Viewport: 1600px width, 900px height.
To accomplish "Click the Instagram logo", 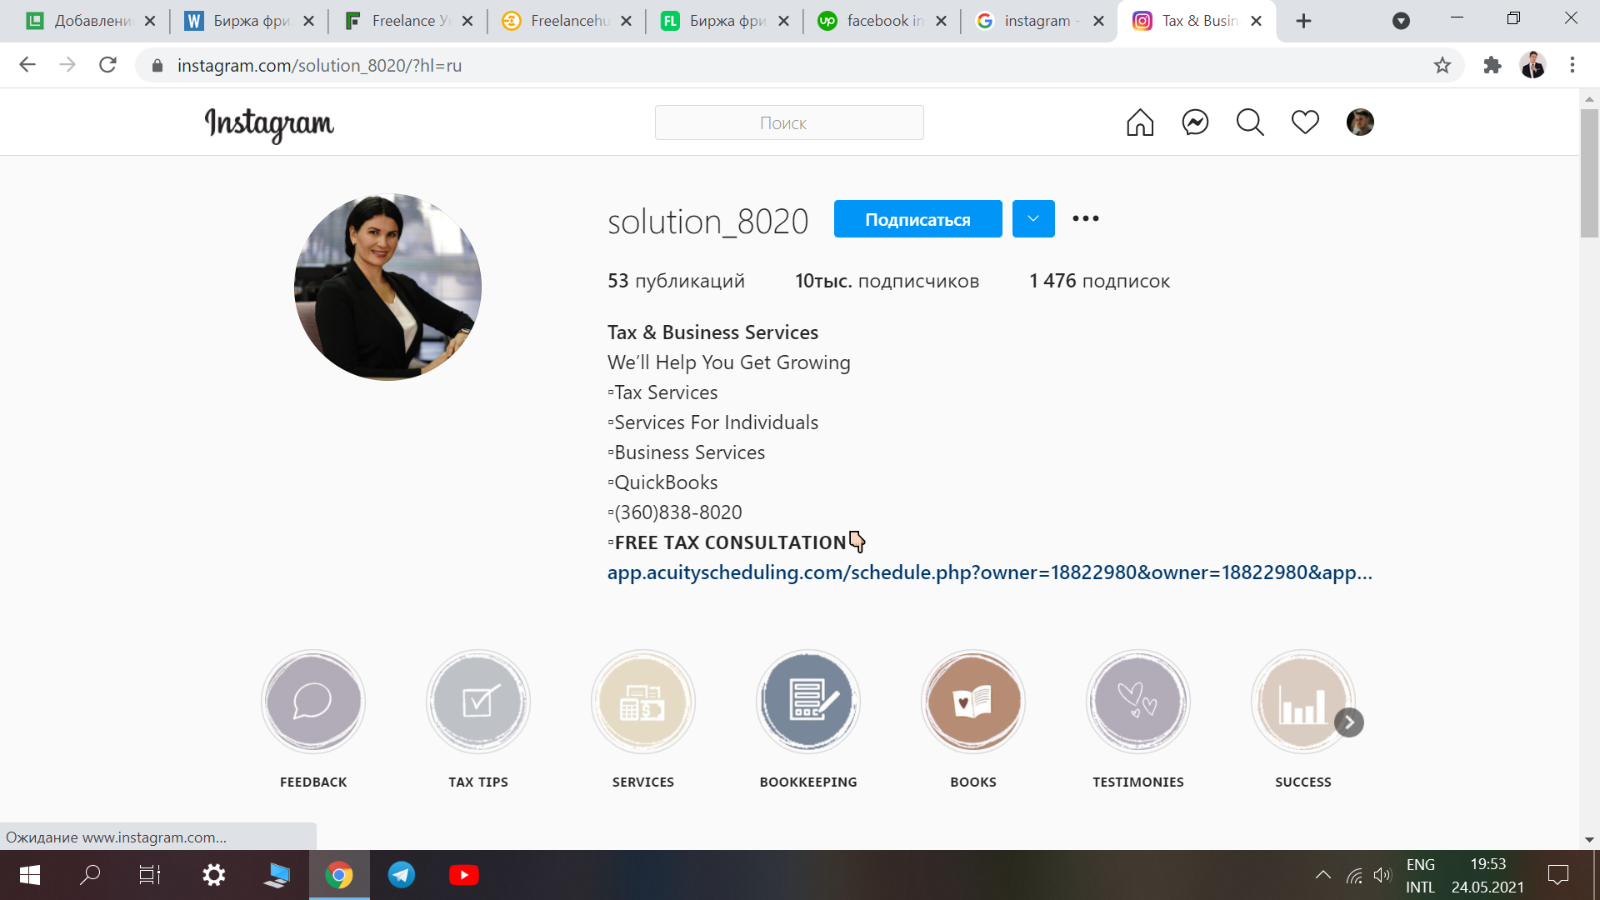I will pyautogui.click(x=269, y=124).
